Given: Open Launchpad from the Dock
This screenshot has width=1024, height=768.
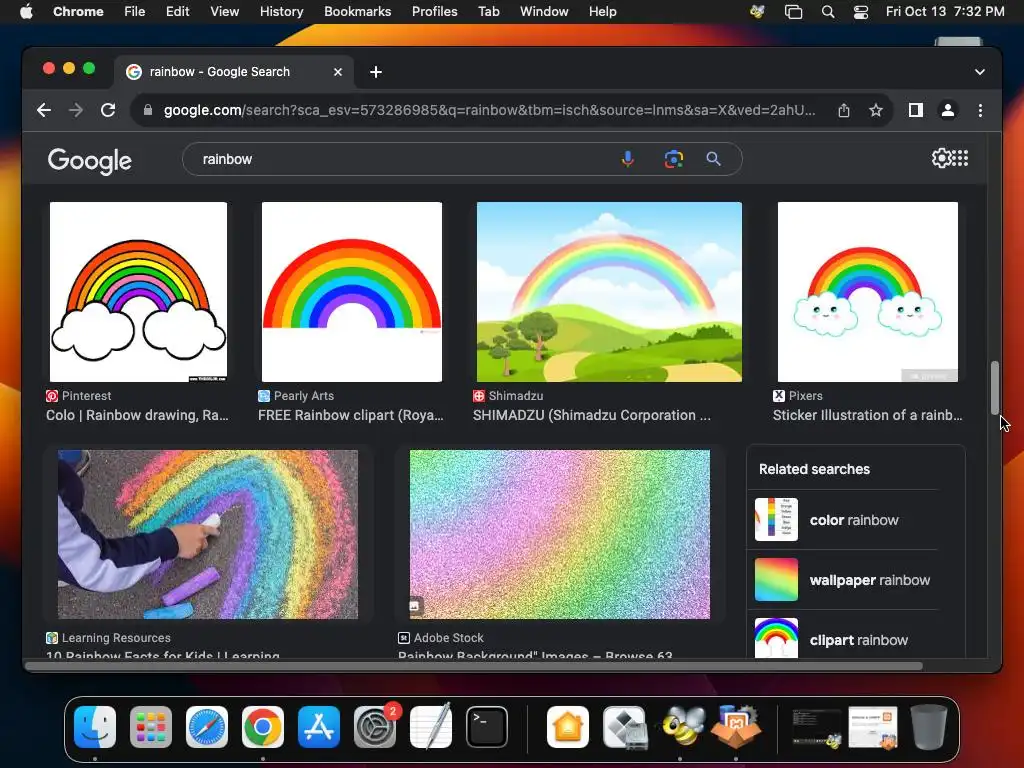Looking at the screenshot, I should point(151,727).
